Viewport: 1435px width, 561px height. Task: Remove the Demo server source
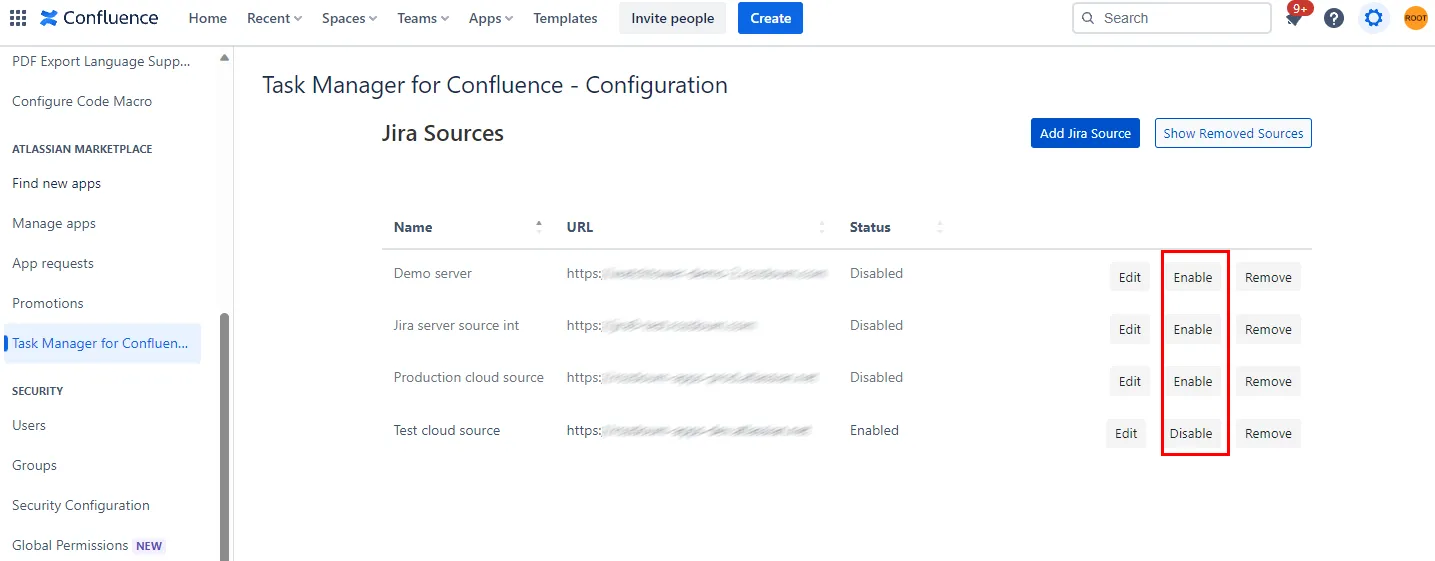1268,277
